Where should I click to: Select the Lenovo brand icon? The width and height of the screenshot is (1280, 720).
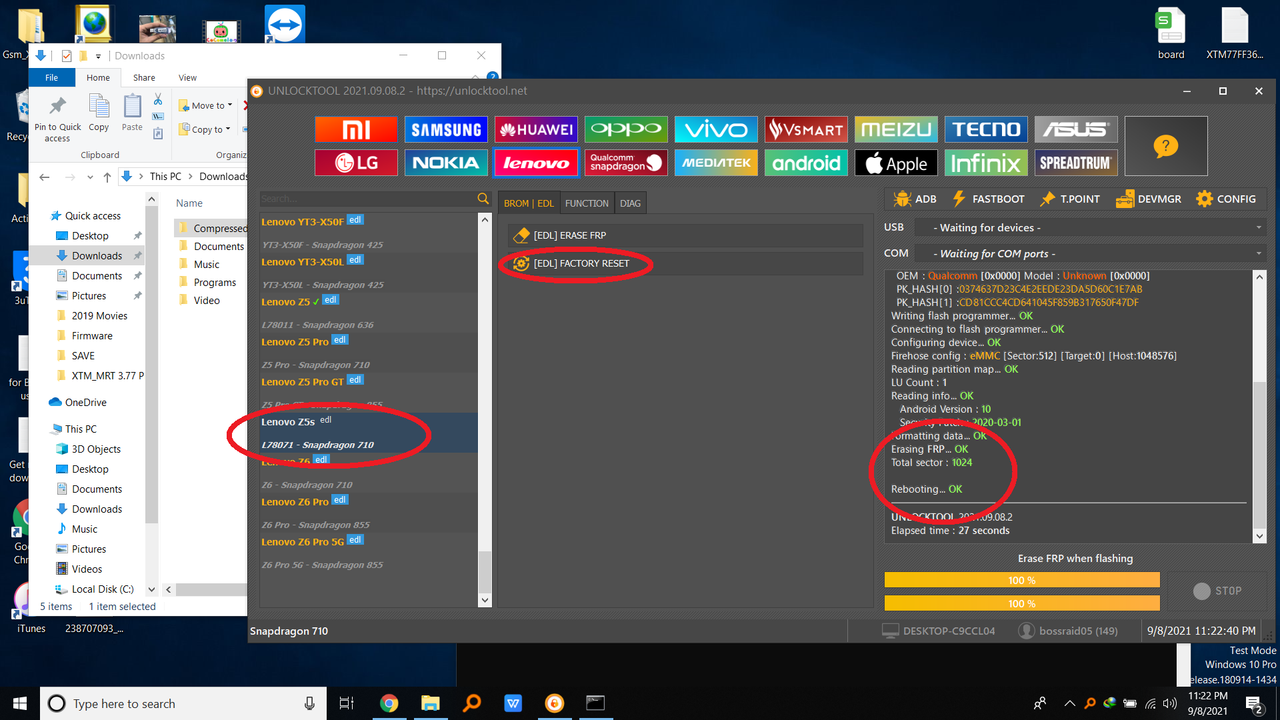(536, 163)
